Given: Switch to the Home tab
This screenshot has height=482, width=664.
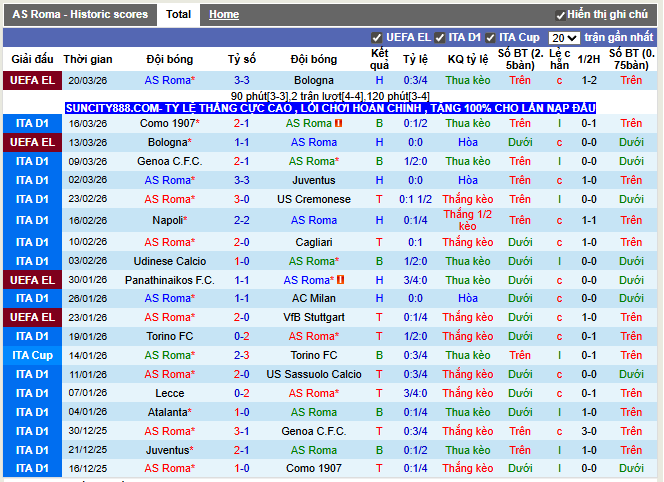Looking at the screenshot, I should click(x=224, y=15).
